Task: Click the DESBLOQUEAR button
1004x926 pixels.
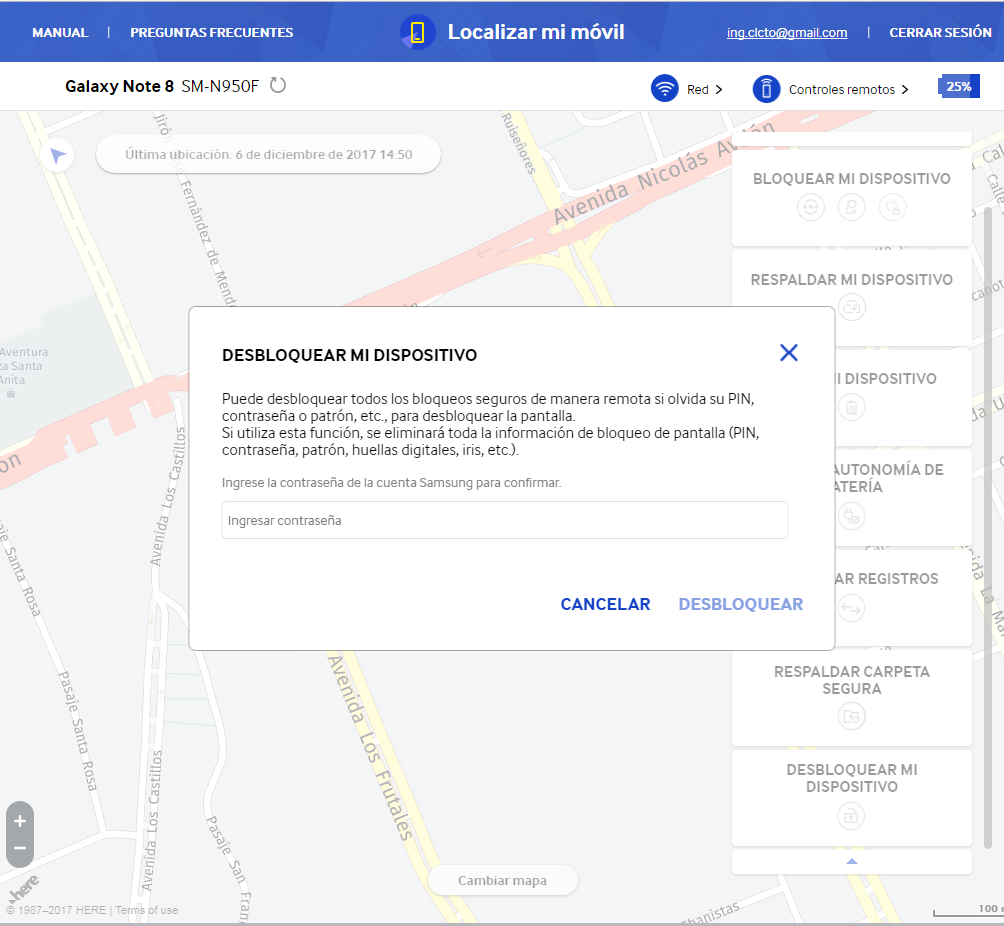Action: (x=740, y=604)
